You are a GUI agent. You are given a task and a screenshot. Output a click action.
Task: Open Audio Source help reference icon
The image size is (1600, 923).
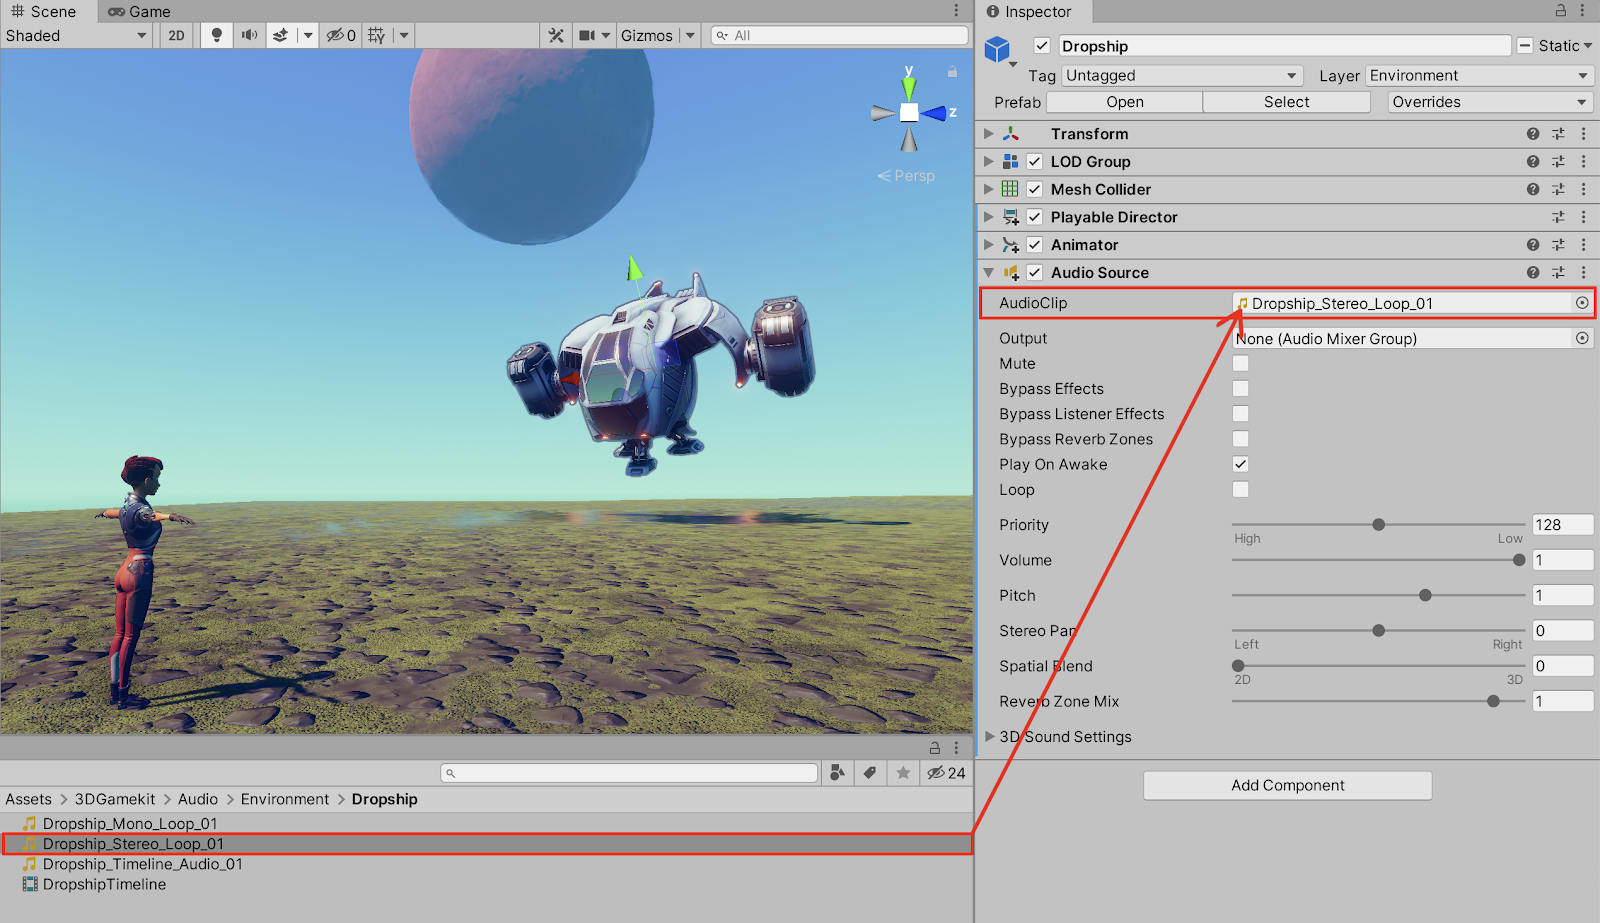click(x=1532, y=273)
